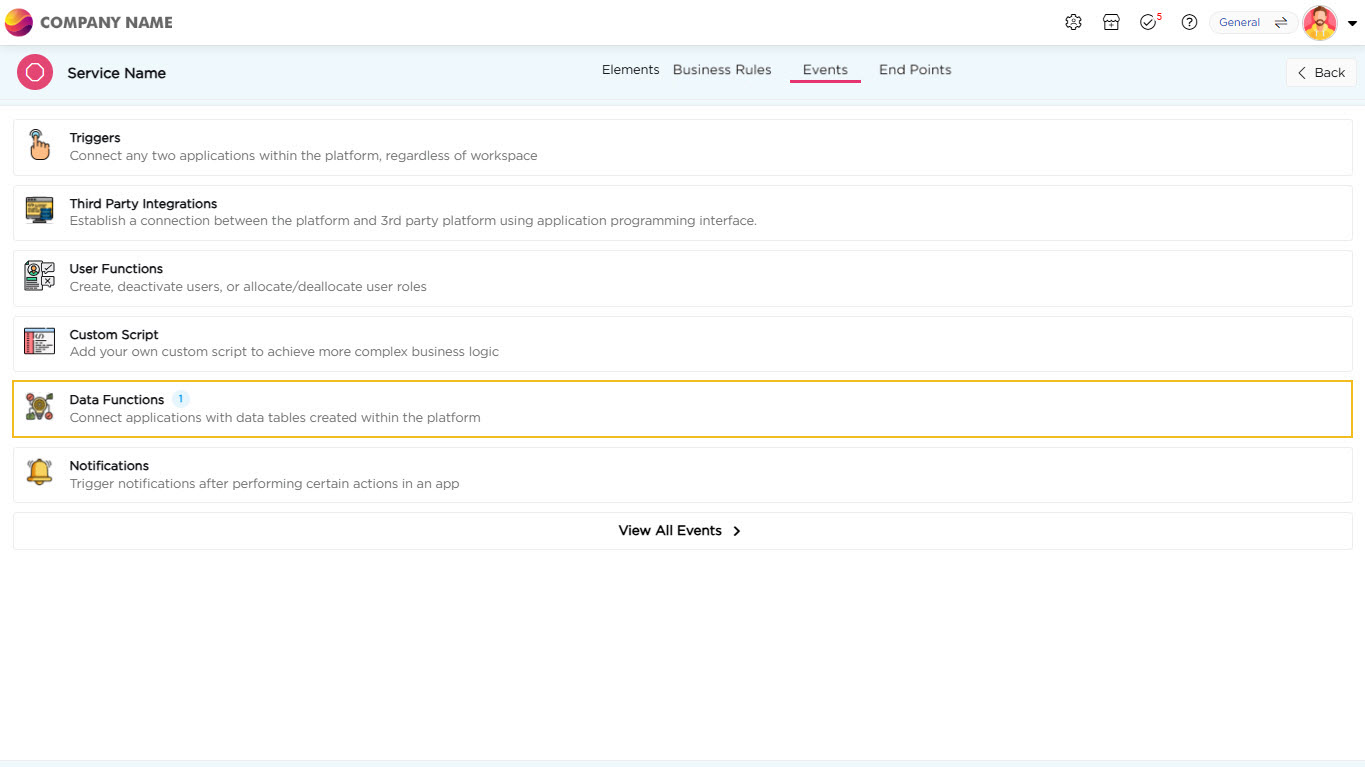The image size is (1365, 767).
Task: Open the user settings gear icon
Action: (x=1073, y=22)
